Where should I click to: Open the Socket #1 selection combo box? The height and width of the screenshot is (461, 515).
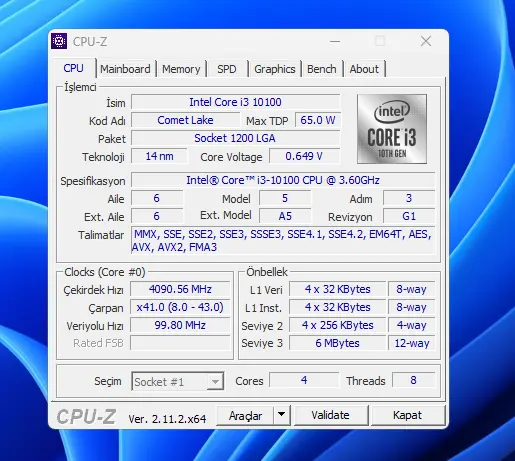178,381
